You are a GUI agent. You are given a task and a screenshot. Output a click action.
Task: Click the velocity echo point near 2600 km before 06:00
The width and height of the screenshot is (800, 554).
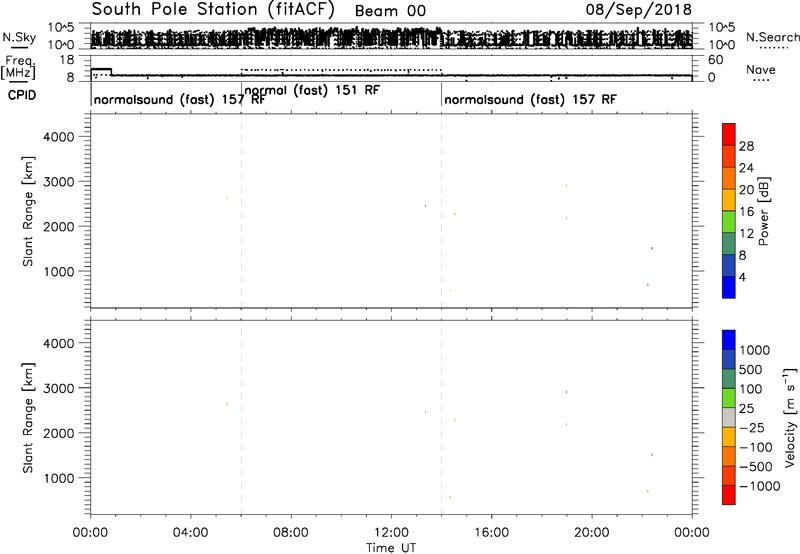click(227, 405)
